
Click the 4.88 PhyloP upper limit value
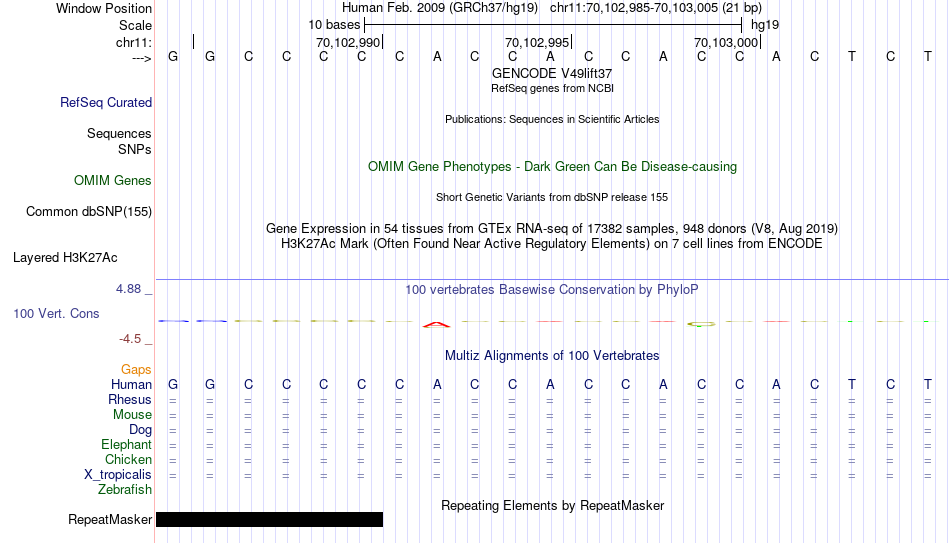[x=128, y=289]
